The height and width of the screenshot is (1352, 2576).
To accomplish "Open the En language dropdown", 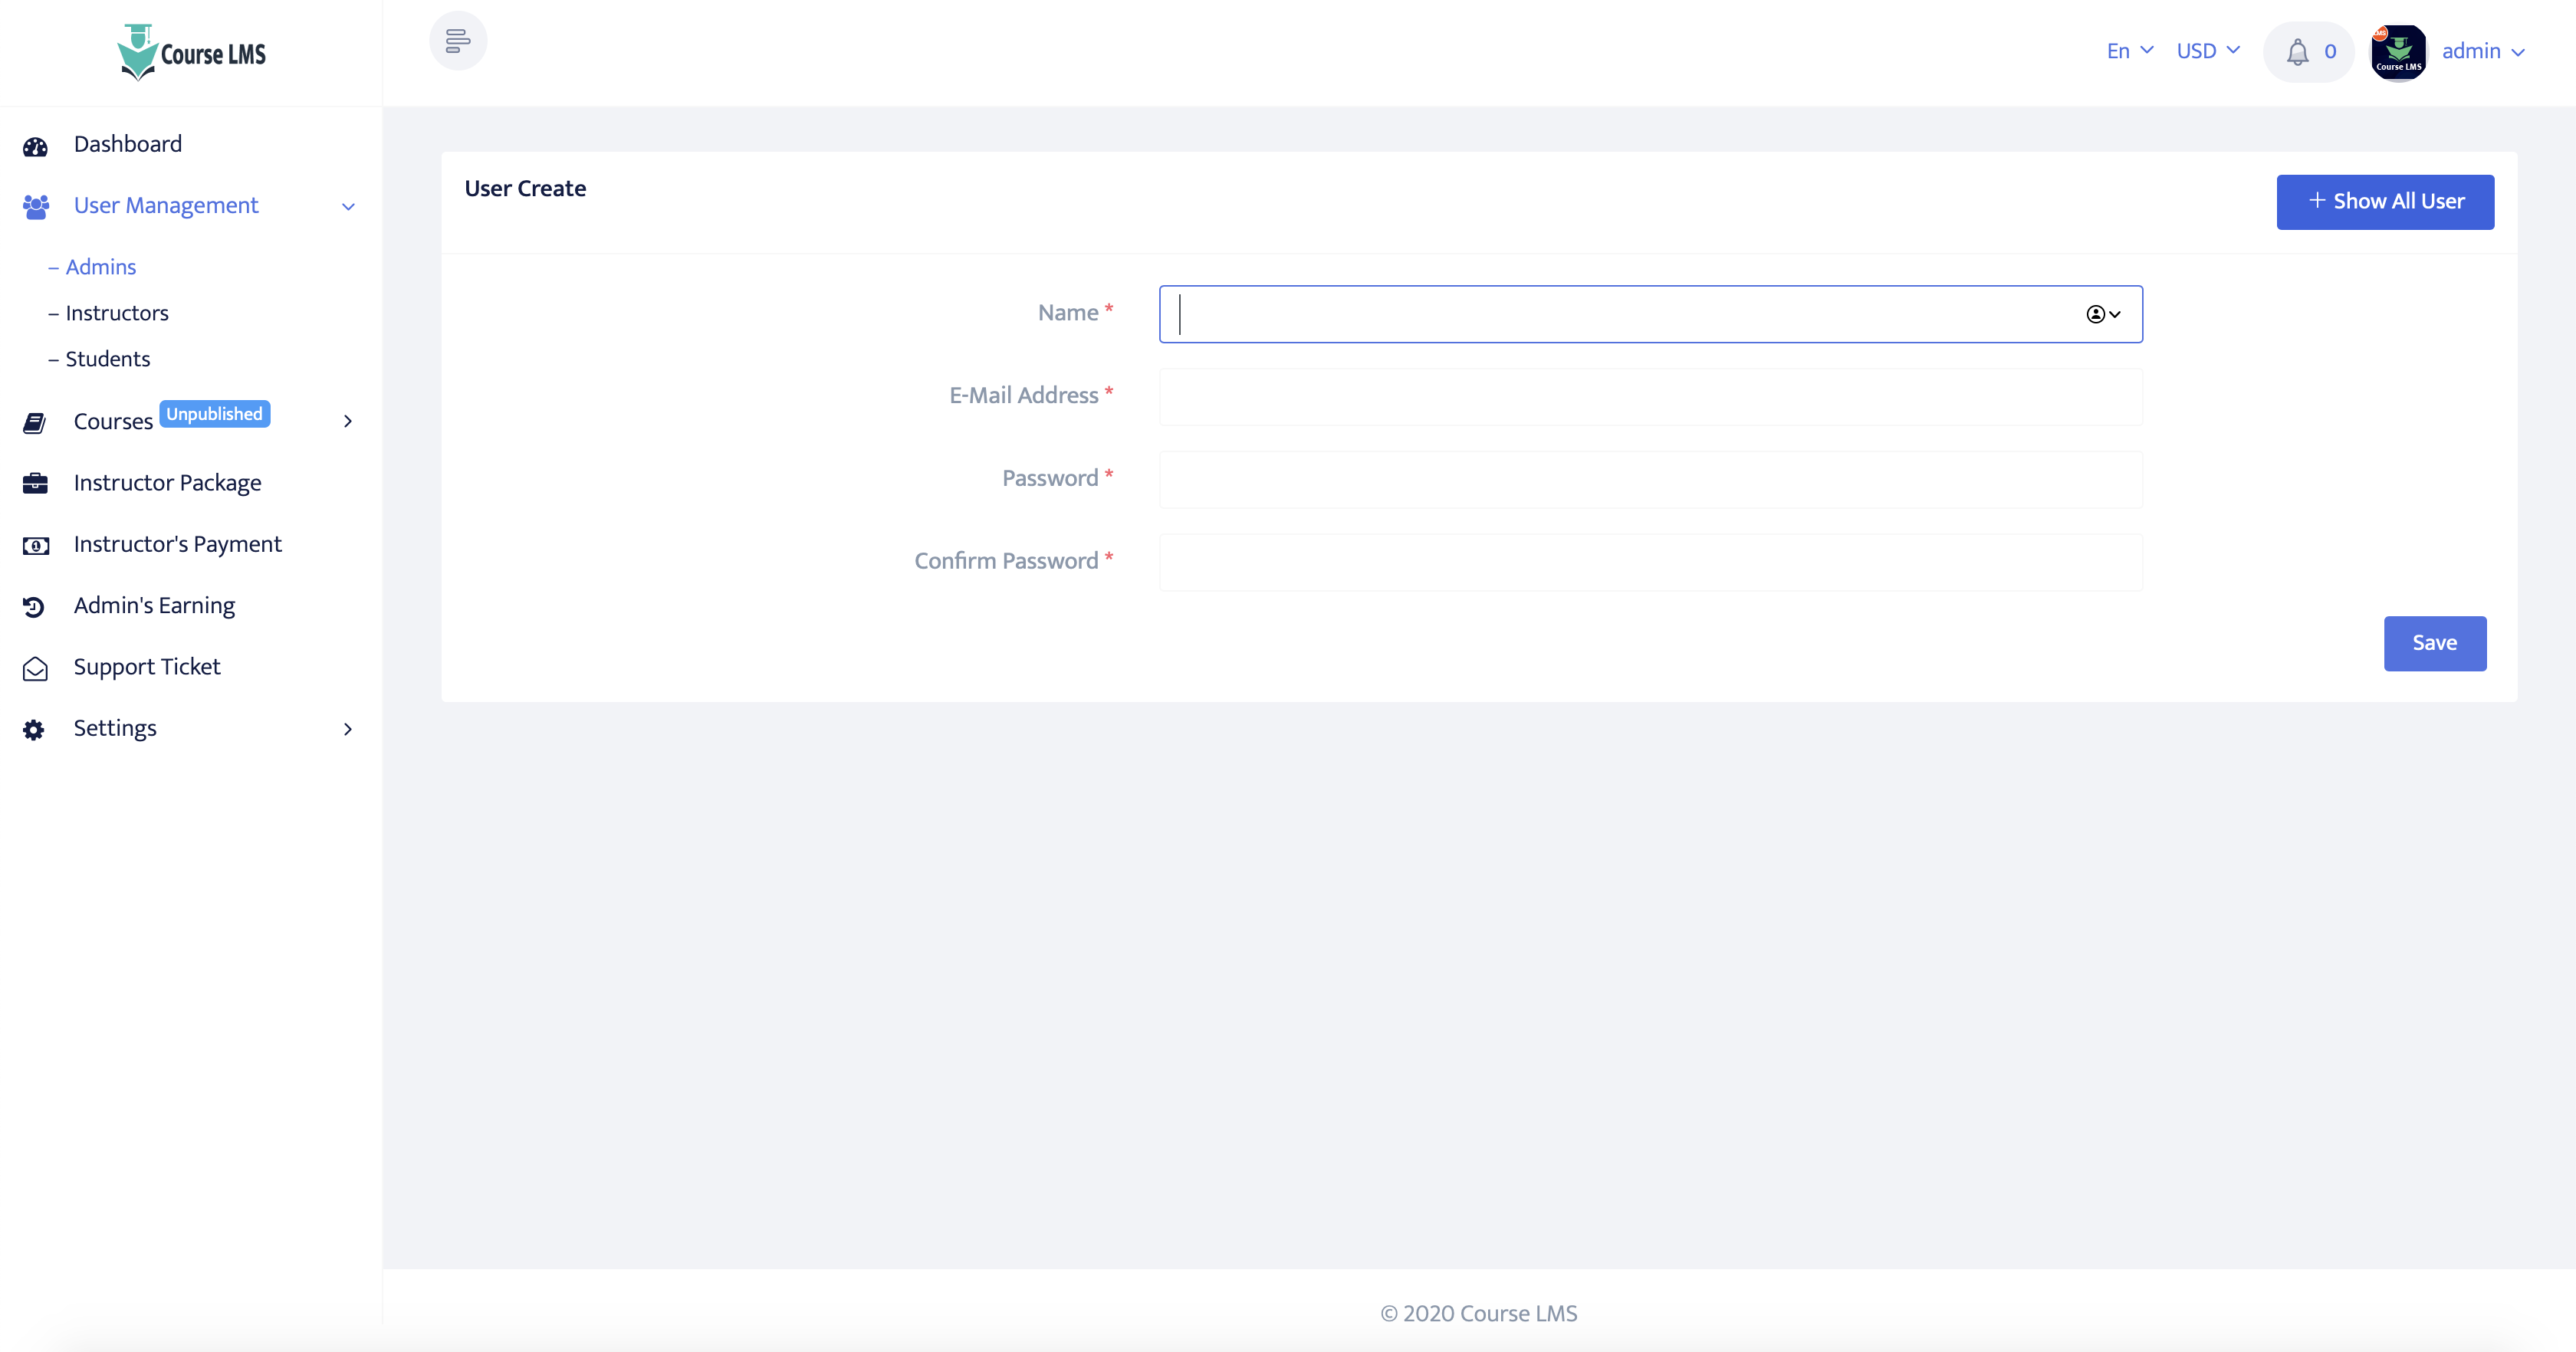I will point(2128,50).
